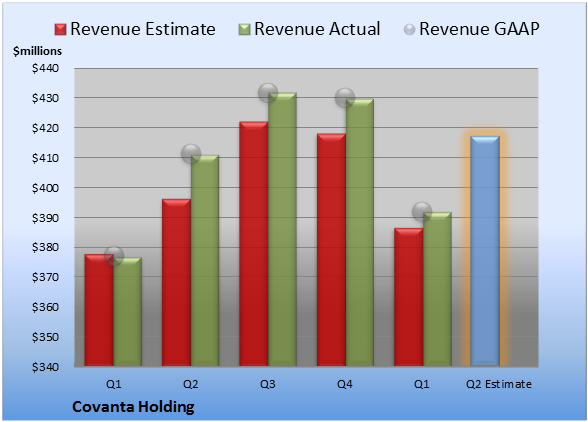The image size is (588, 422).
Task: Click the gray Revenue GAAP legend sphere
Action: pos(410,29)
